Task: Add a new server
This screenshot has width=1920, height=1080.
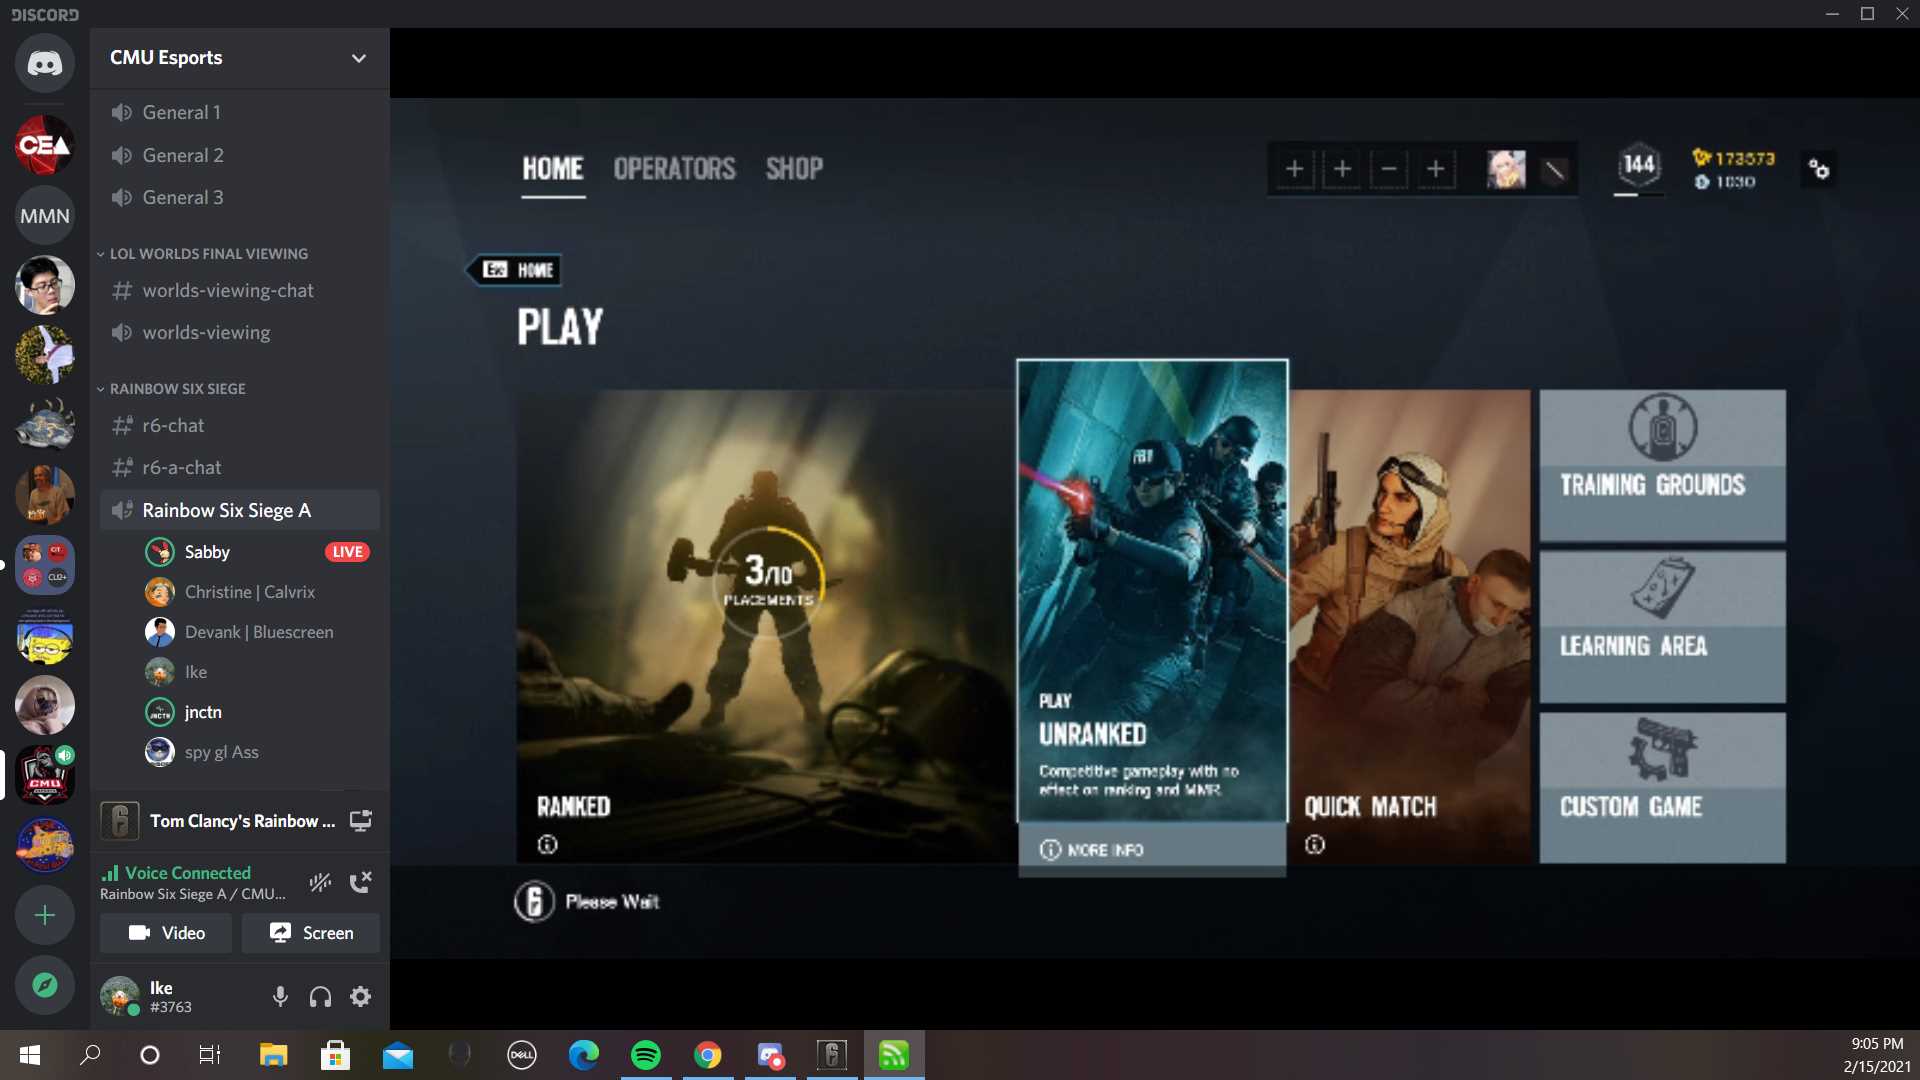Action: [45, 915]
